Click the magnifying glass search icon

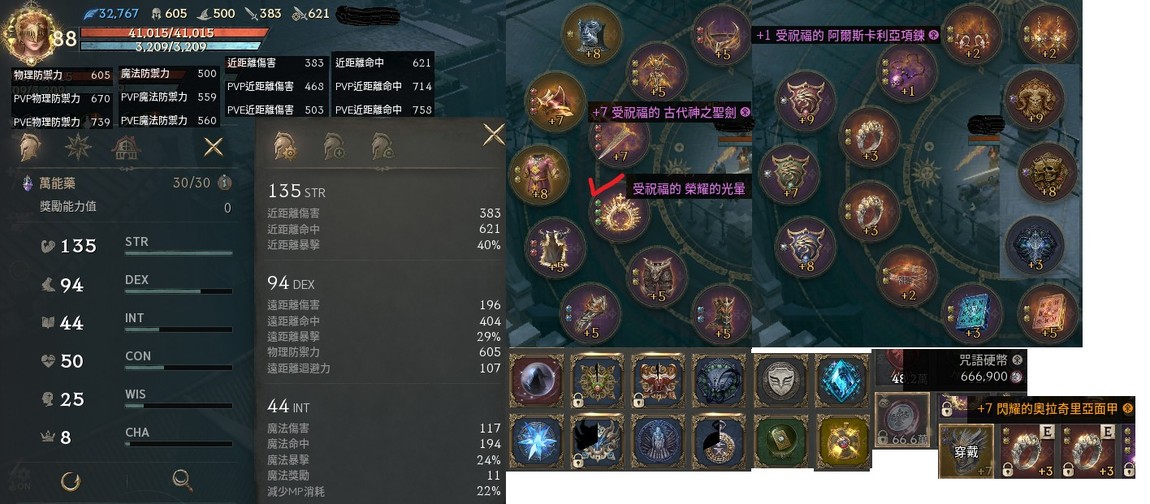183,481
